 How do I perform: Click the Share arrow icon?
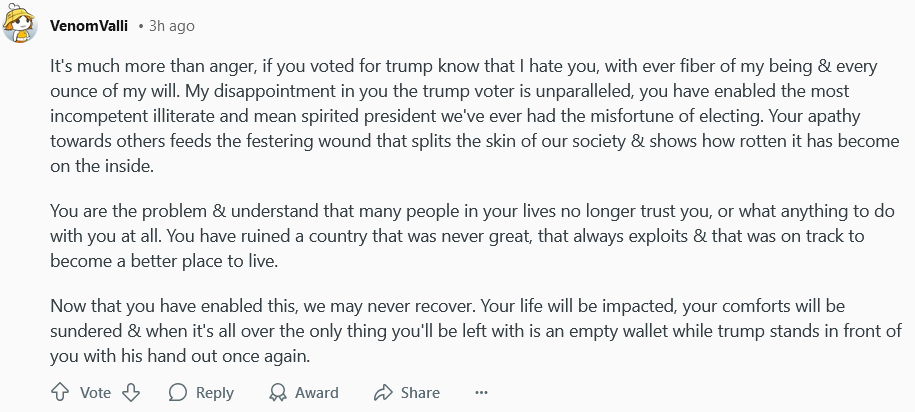pyautogui.click(x=383, y=393)
